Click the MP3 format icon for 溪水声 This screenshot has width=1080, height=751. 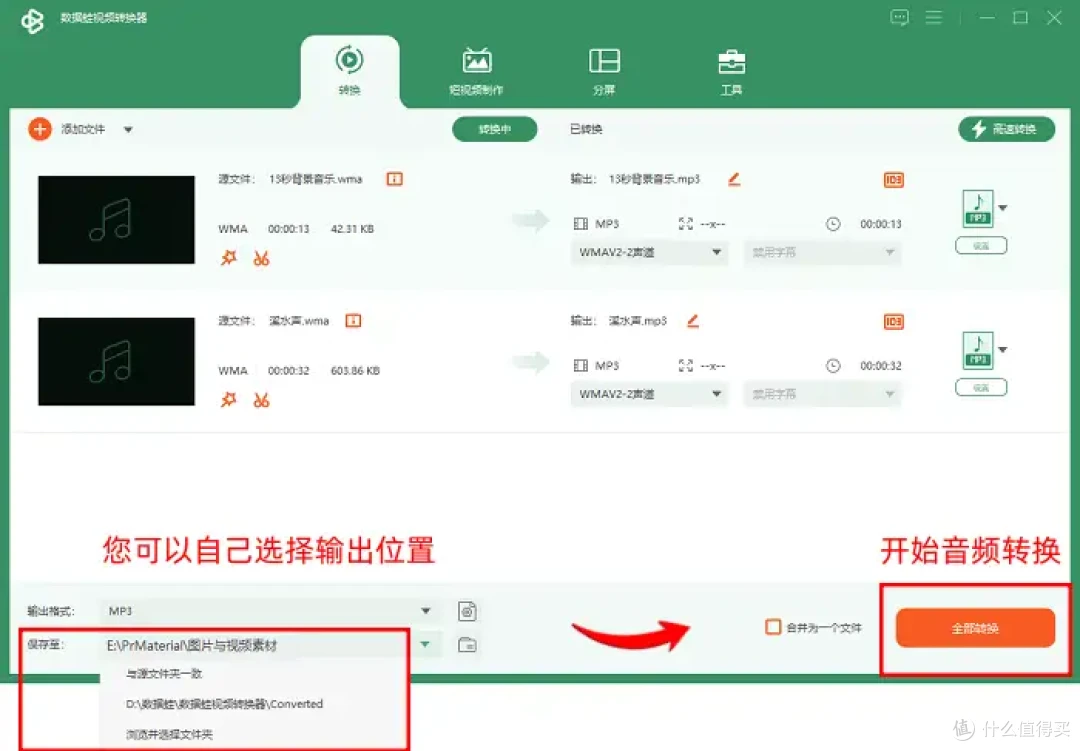[978, 350]
